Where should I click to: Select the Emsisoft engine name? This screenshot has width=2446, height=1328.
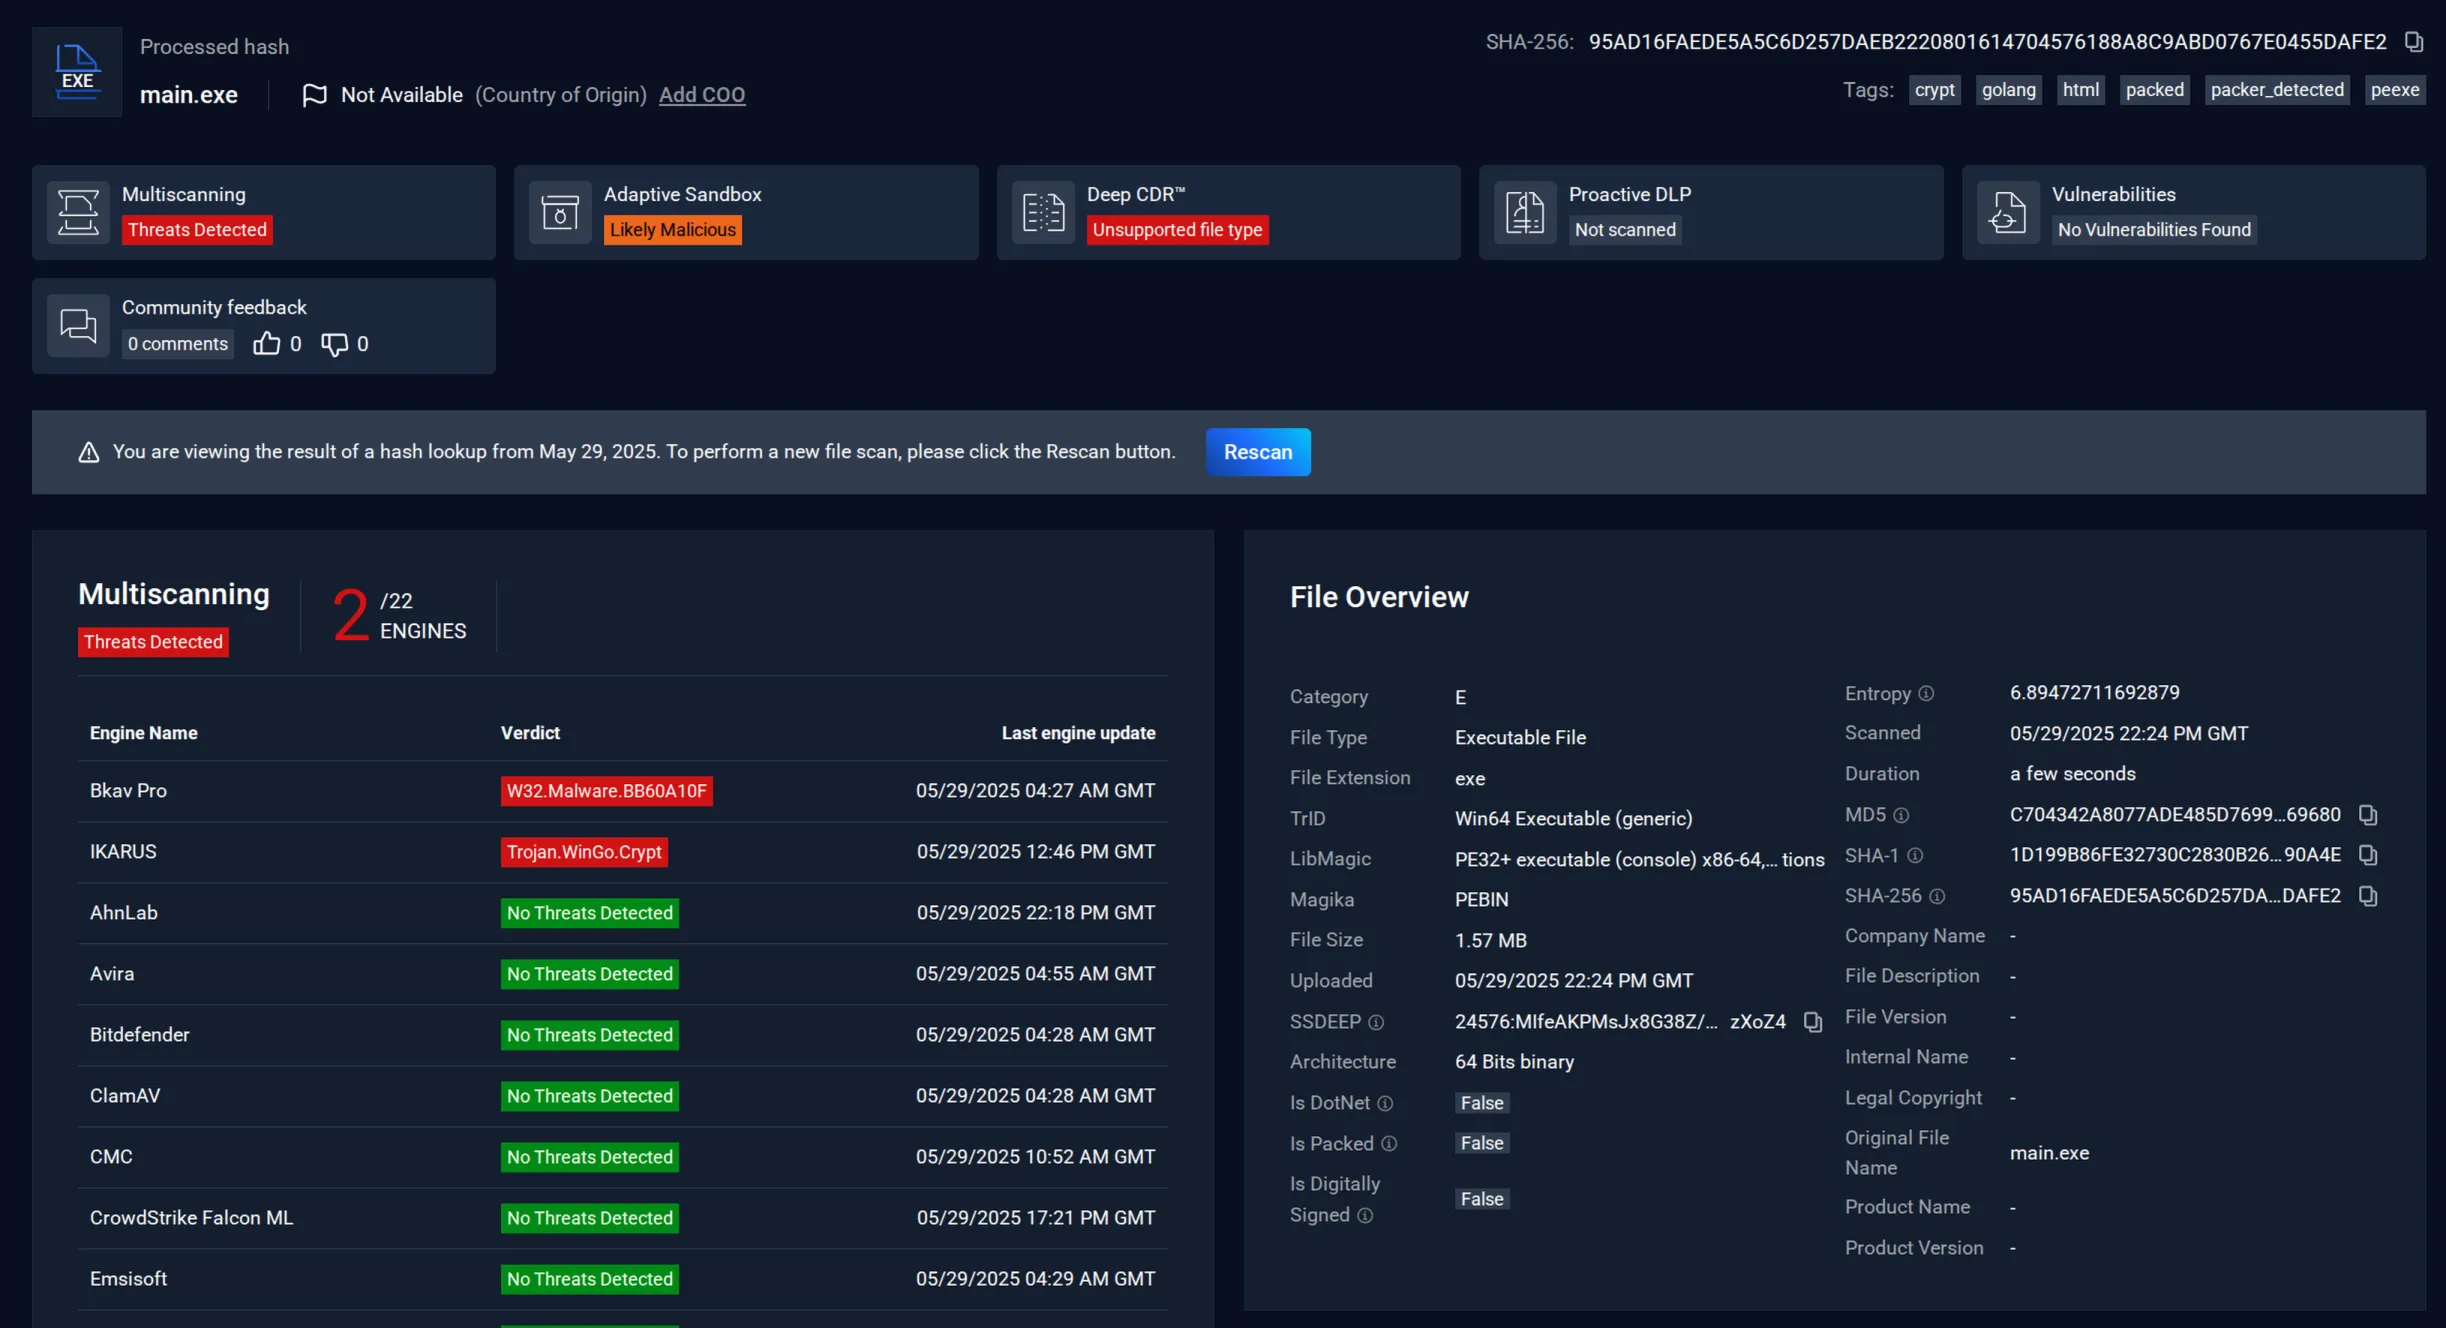click(128, 1279)
